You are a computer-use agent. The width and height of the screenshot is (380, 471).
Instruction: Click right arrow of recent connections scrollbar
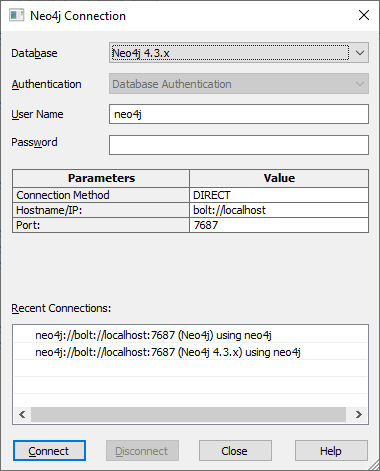pyautogui.click(x=358, y=414)
